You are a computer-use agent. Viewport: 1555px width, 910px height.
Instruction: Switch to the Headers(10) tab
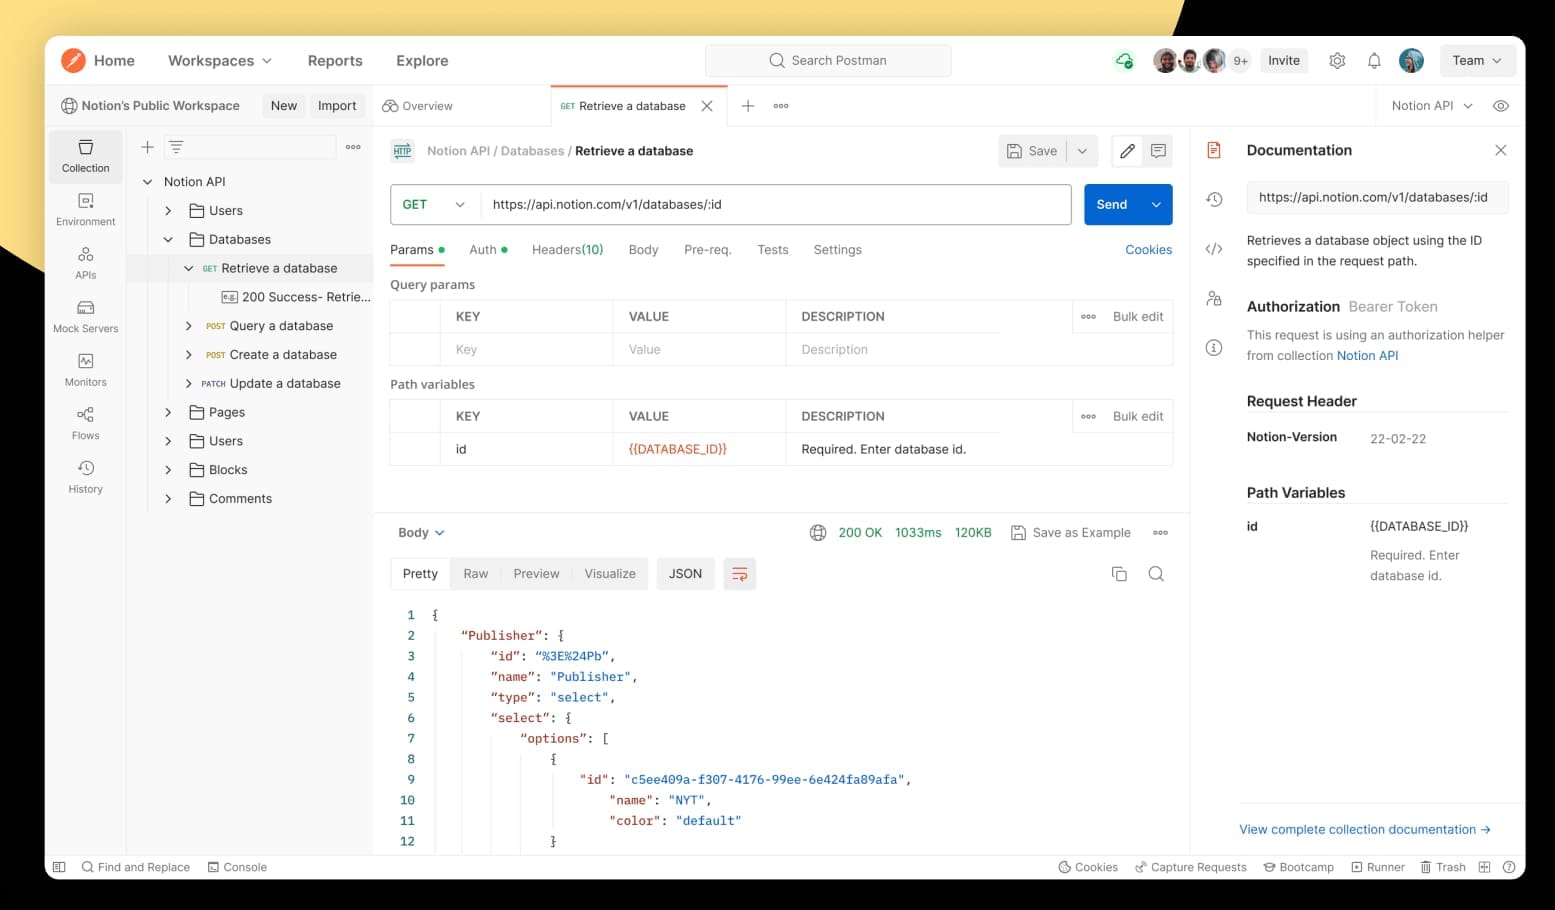tap(567, 250)
